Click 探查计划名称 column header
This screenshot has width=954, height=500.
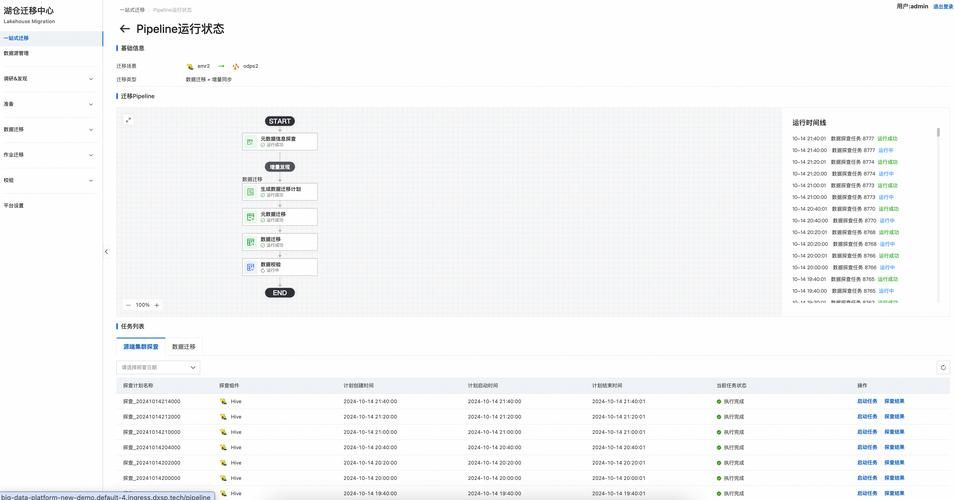138,386
